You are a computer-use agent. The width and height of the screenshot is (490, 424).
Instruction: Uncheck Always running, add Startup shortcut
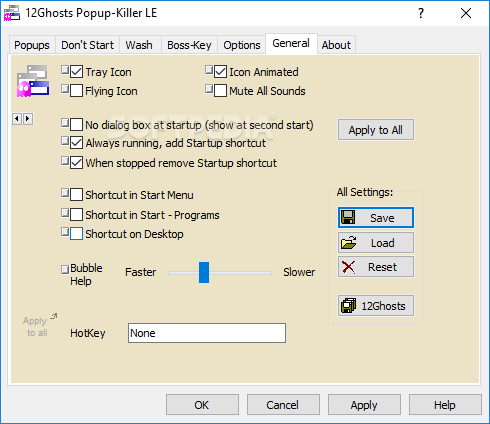[x=77, y=143]
